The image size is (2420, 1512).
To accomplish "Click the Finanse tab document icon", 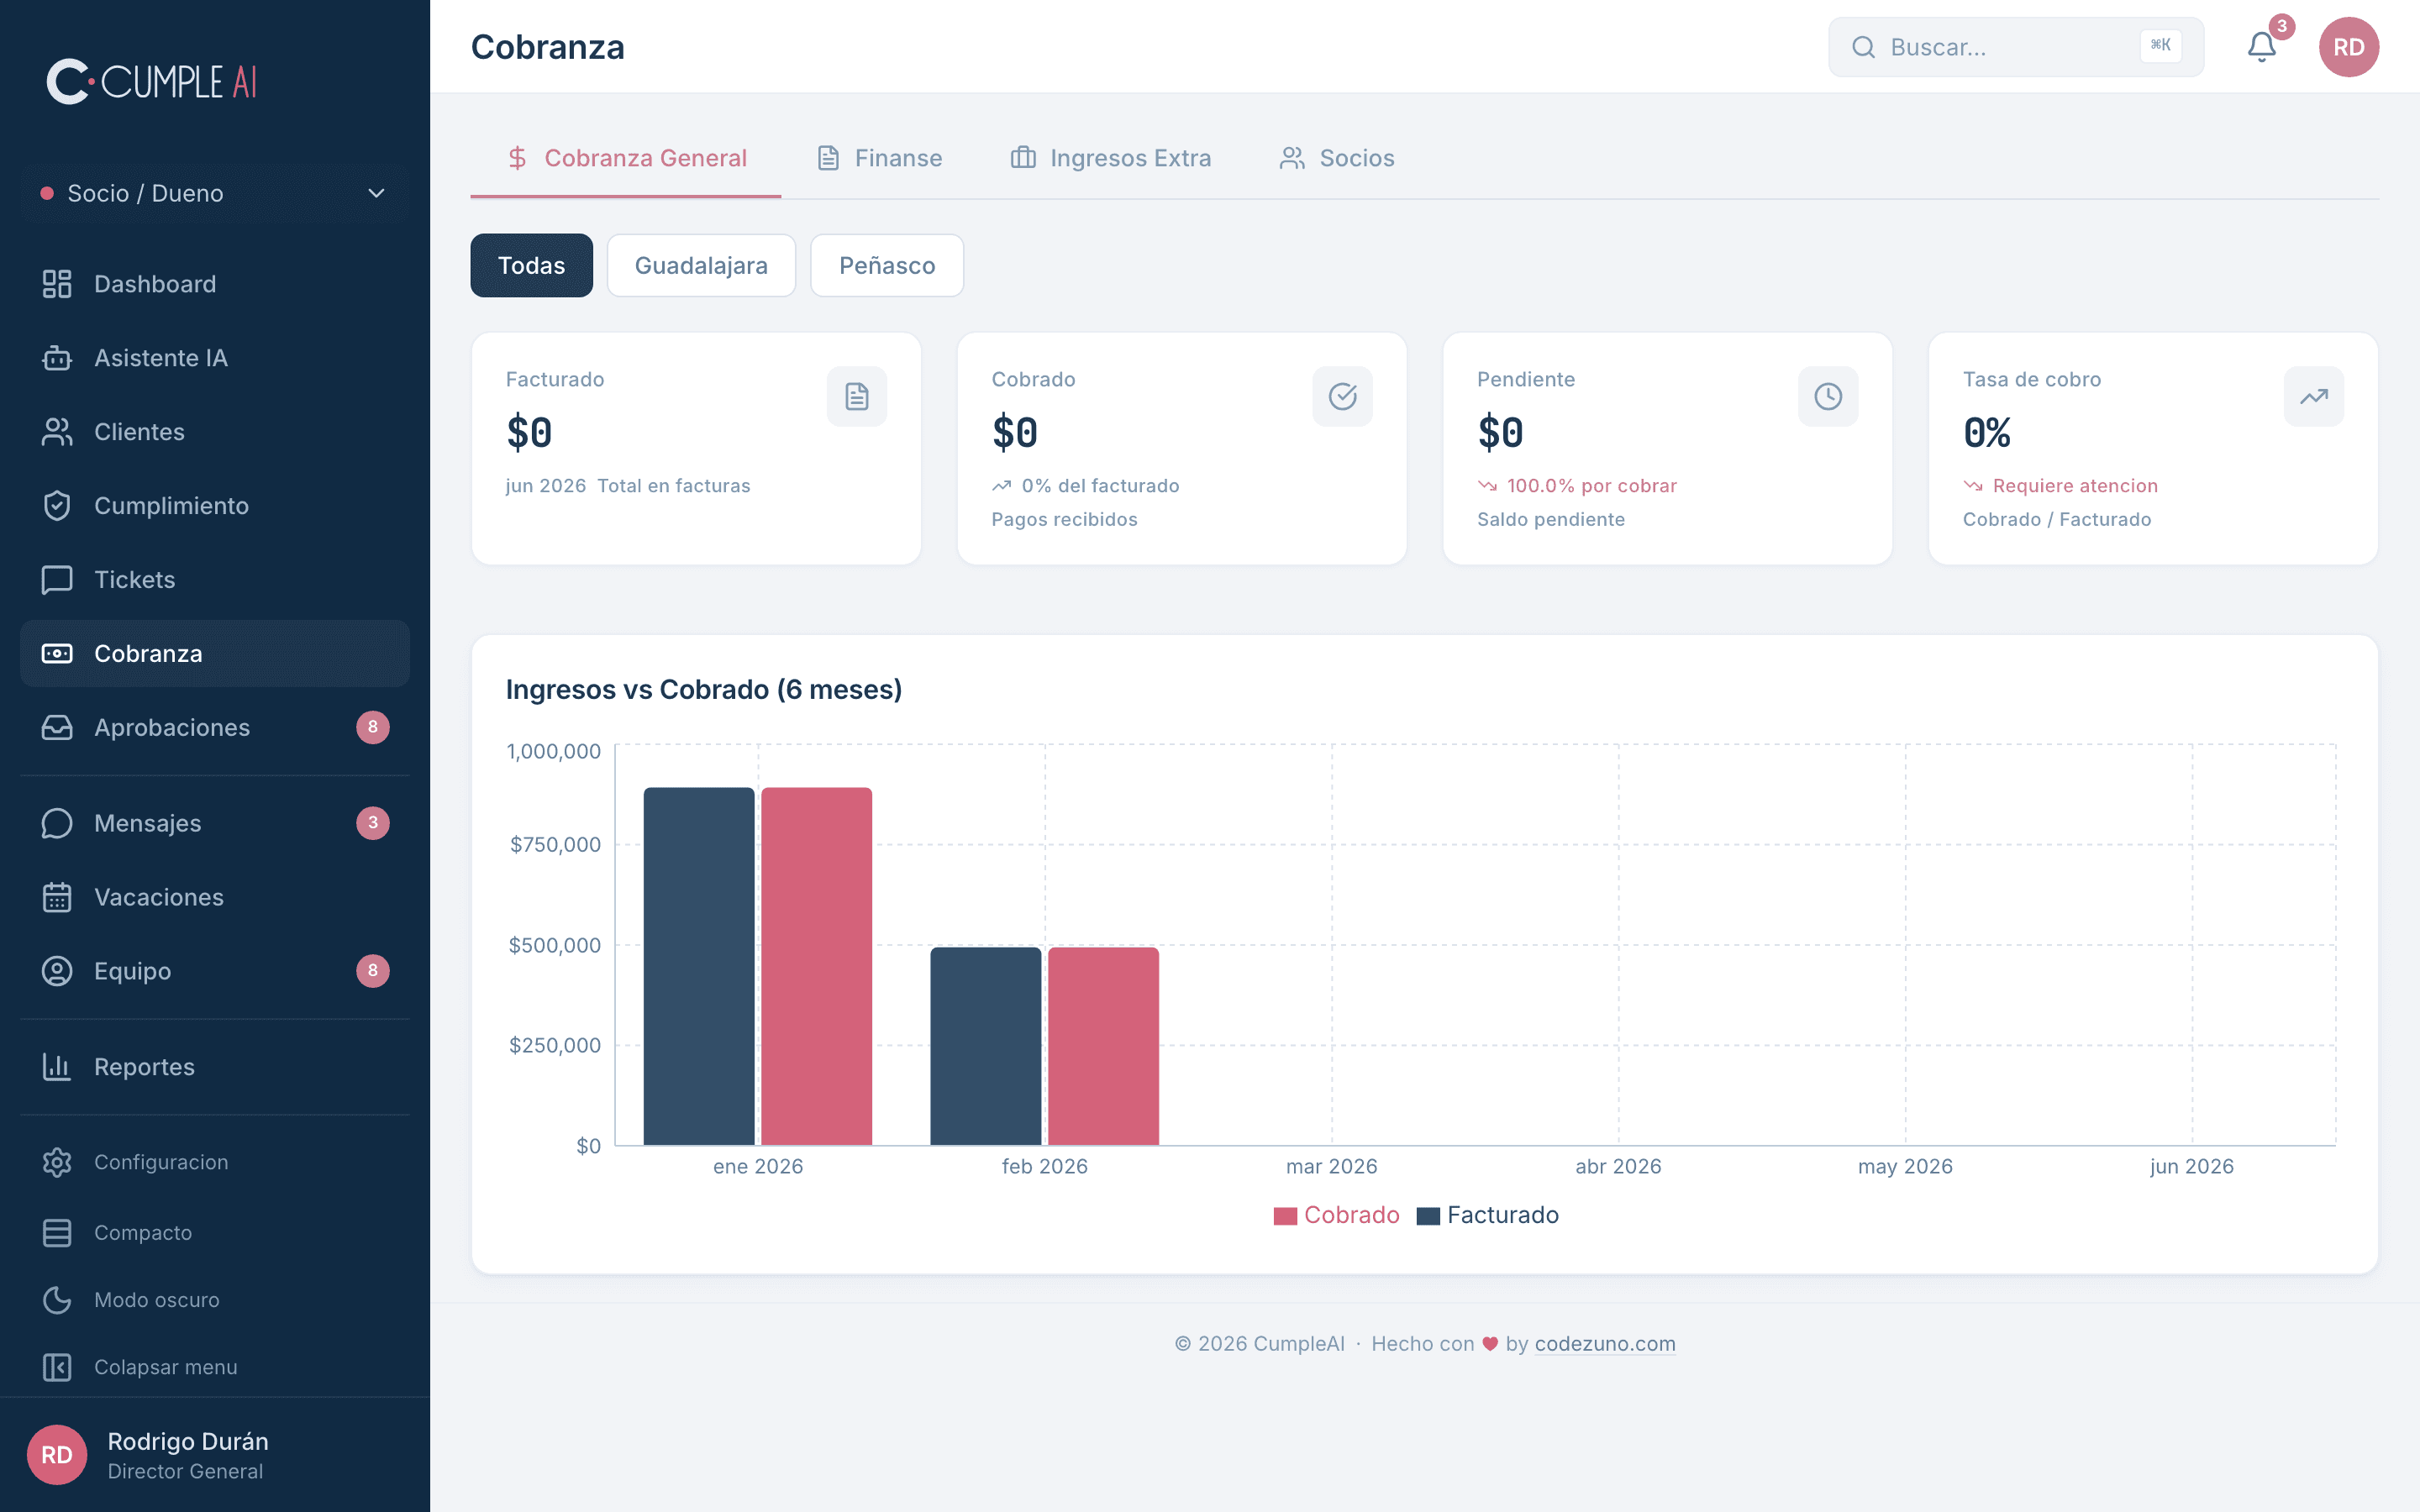I will [828, 158].
